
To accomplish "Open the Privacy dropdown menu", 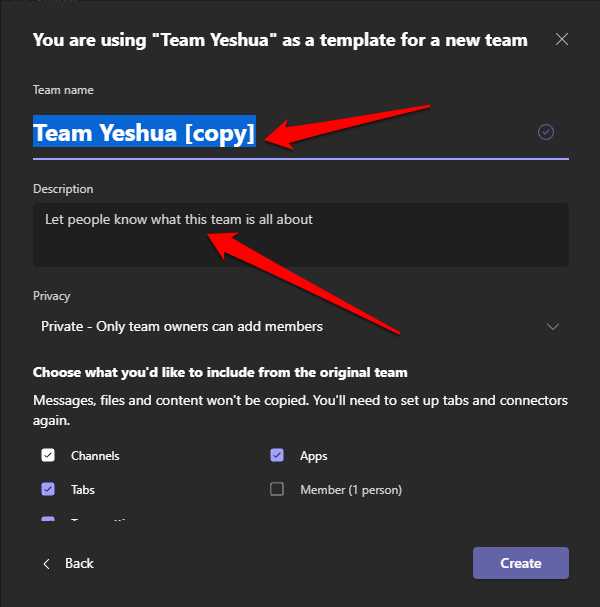I will click(300, 326).
